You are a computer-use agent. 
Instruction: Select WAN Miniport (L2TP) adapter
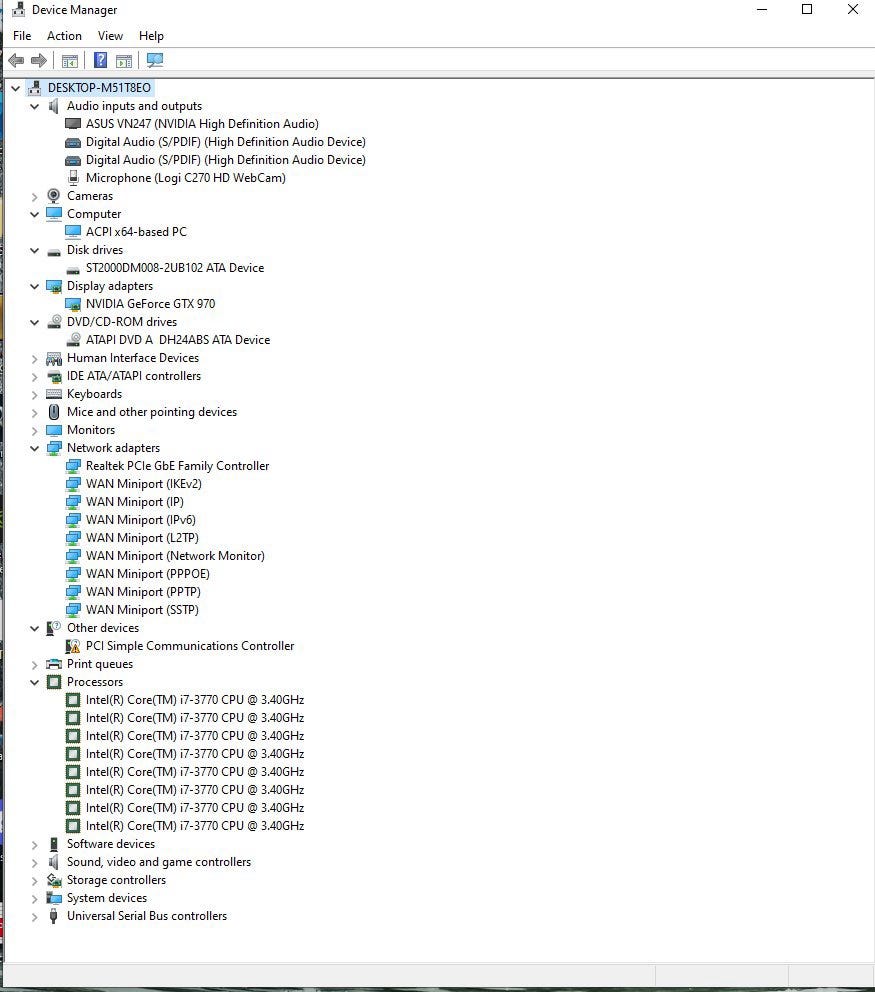click(x=142, y=538)
